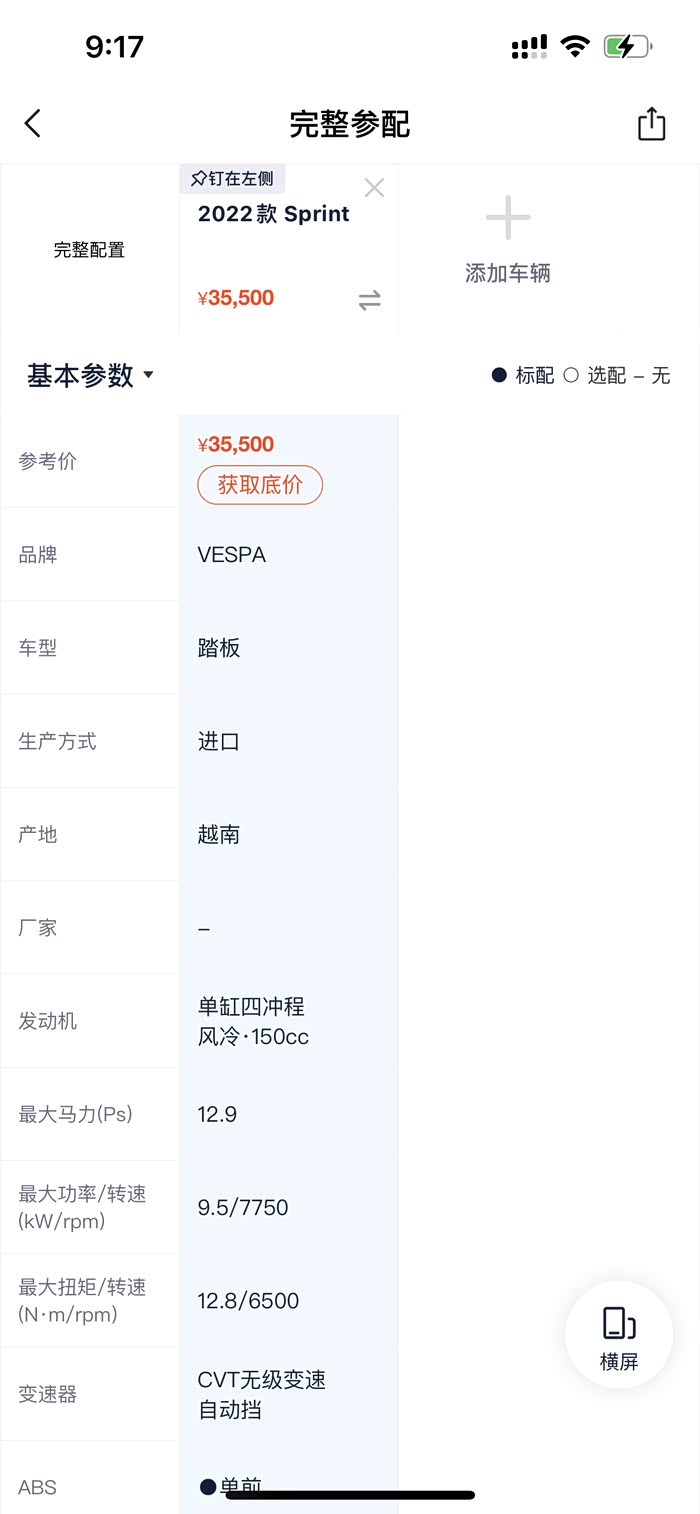Tap the VESPA brand value

click(x=232, y=555)
